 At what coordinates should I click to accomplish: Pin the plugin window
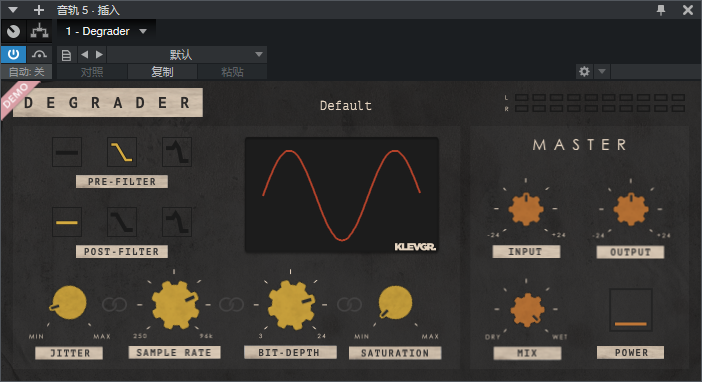(x=661, y=9)
